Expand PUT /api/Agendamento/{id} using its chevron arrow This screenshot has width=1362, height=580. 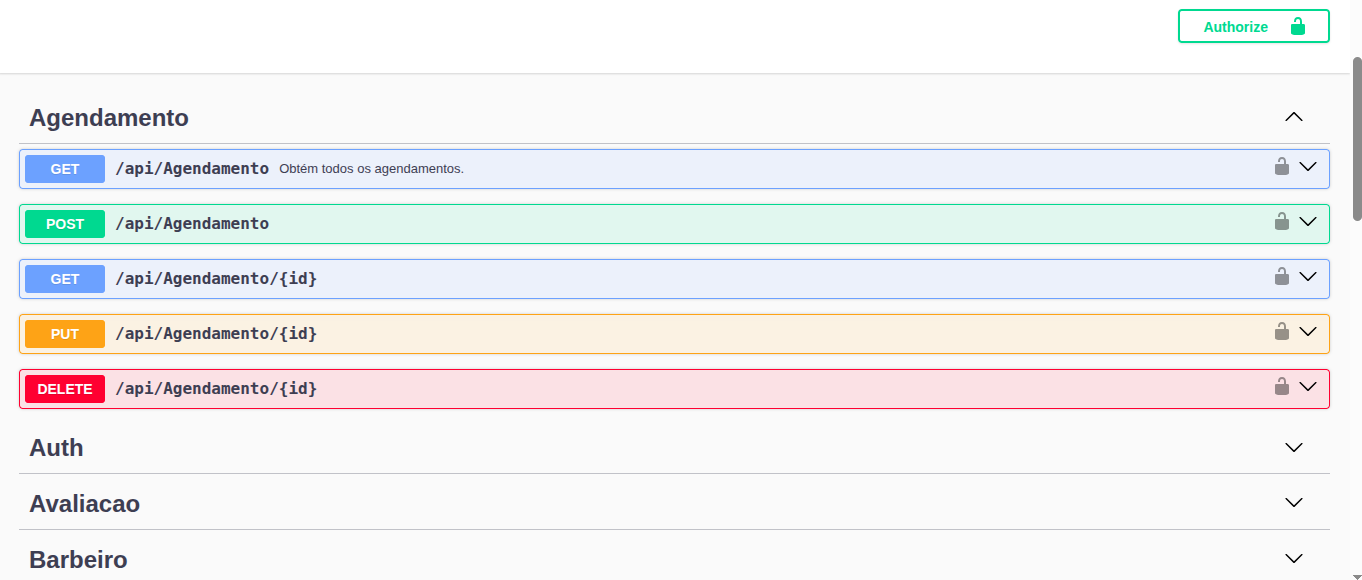1308,332
